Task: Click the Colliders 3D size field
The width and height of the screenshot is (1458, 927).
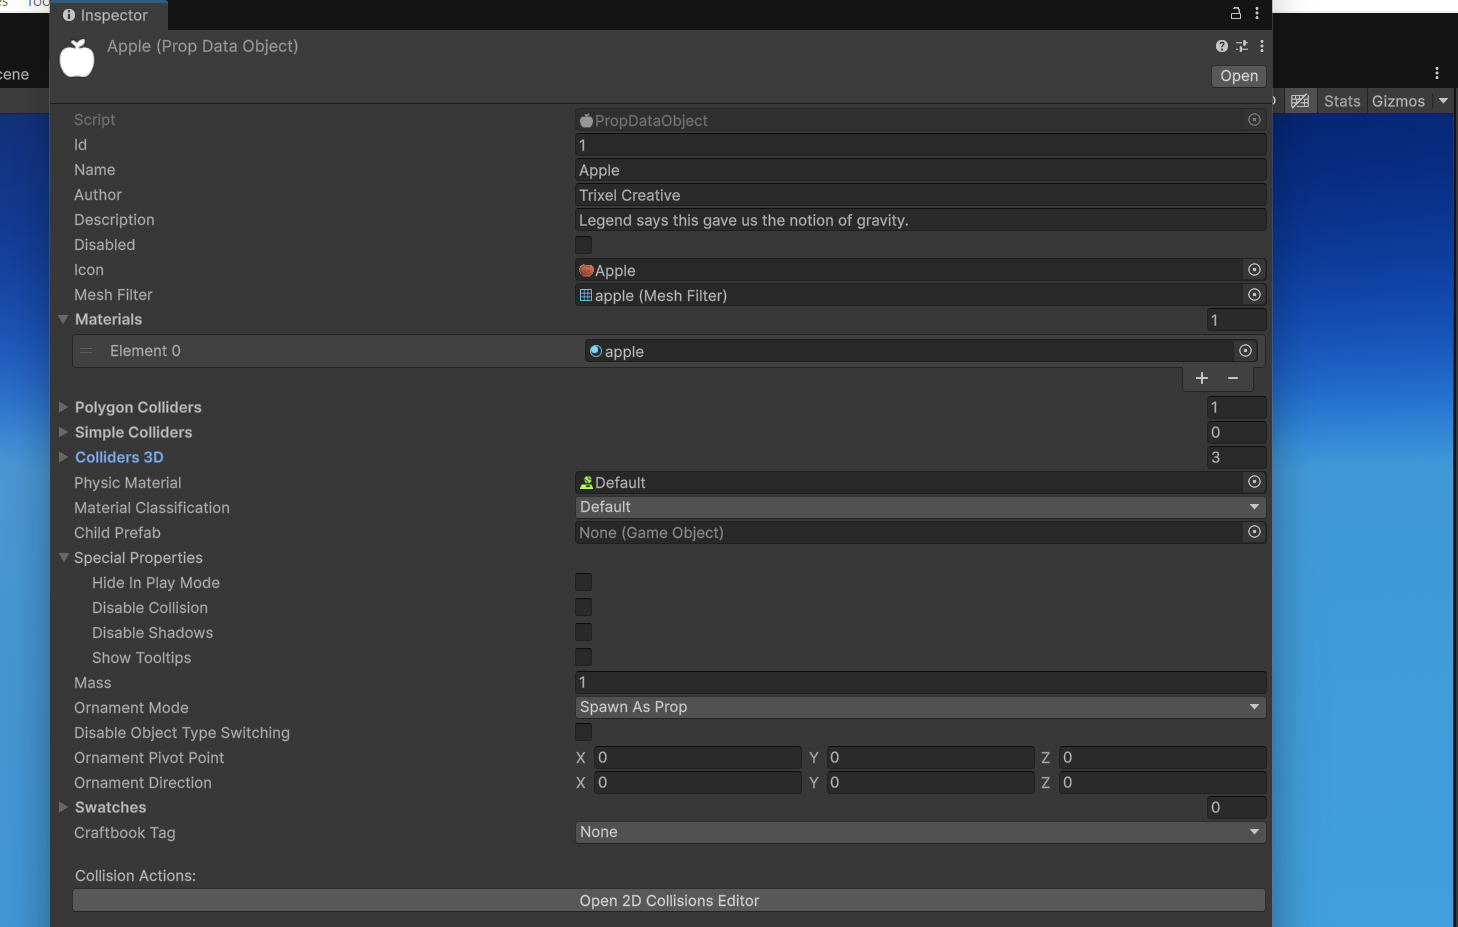Action: point(1236,457)
